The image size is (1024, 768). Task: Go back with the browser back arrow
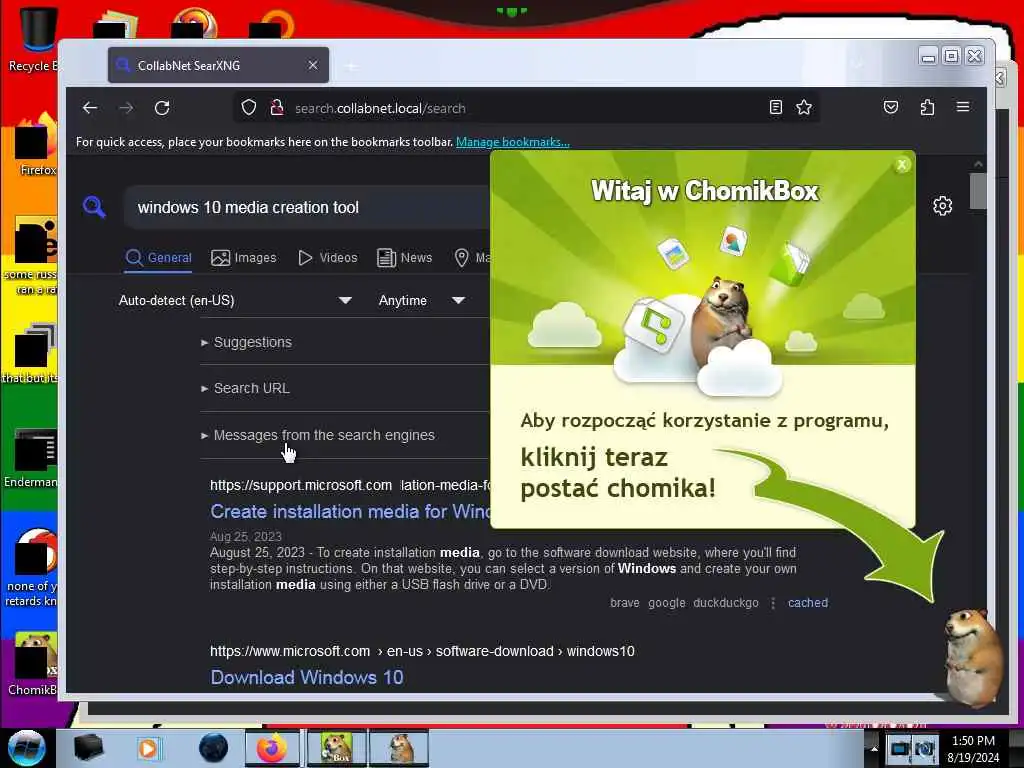pyautogui.click(x=90, y=108)
